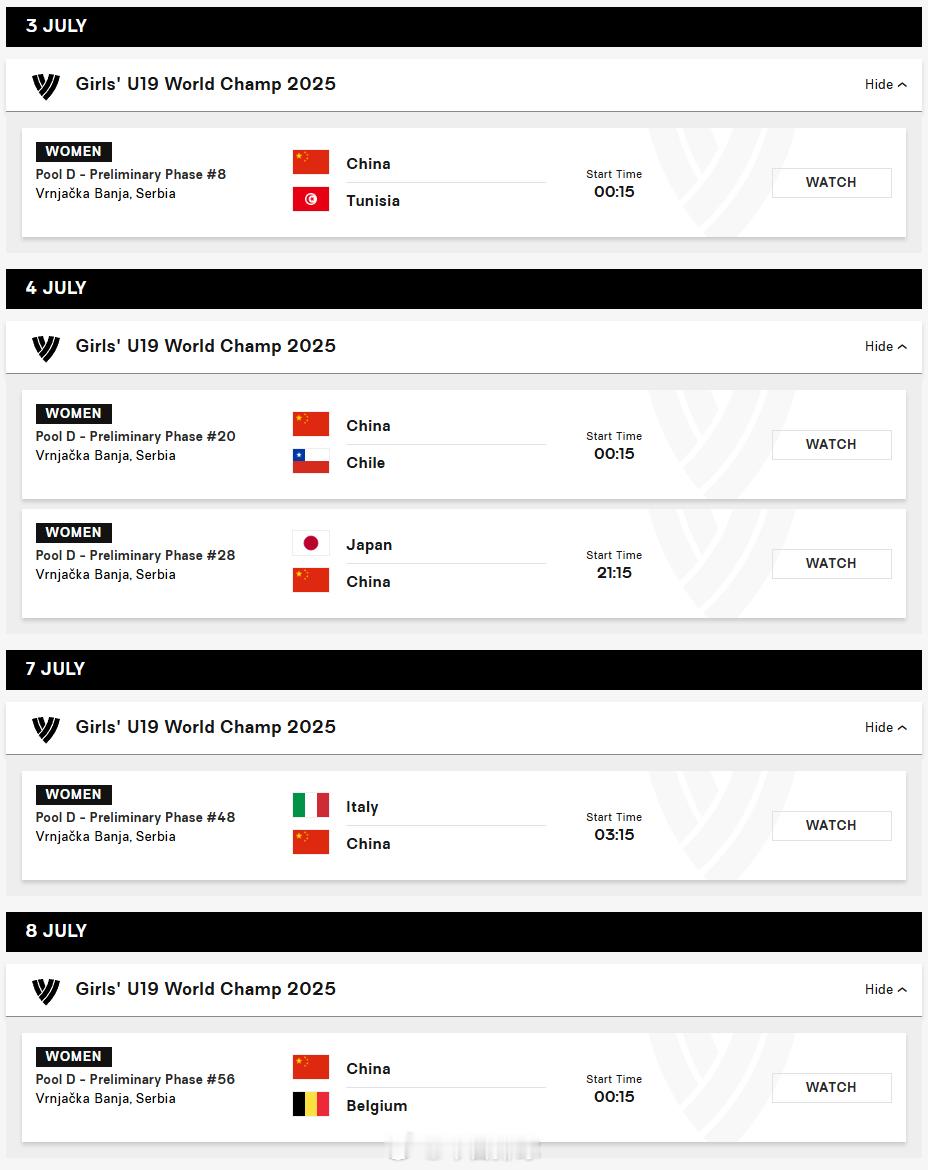Watch the Japan vs China match

(x=831, y=564)
